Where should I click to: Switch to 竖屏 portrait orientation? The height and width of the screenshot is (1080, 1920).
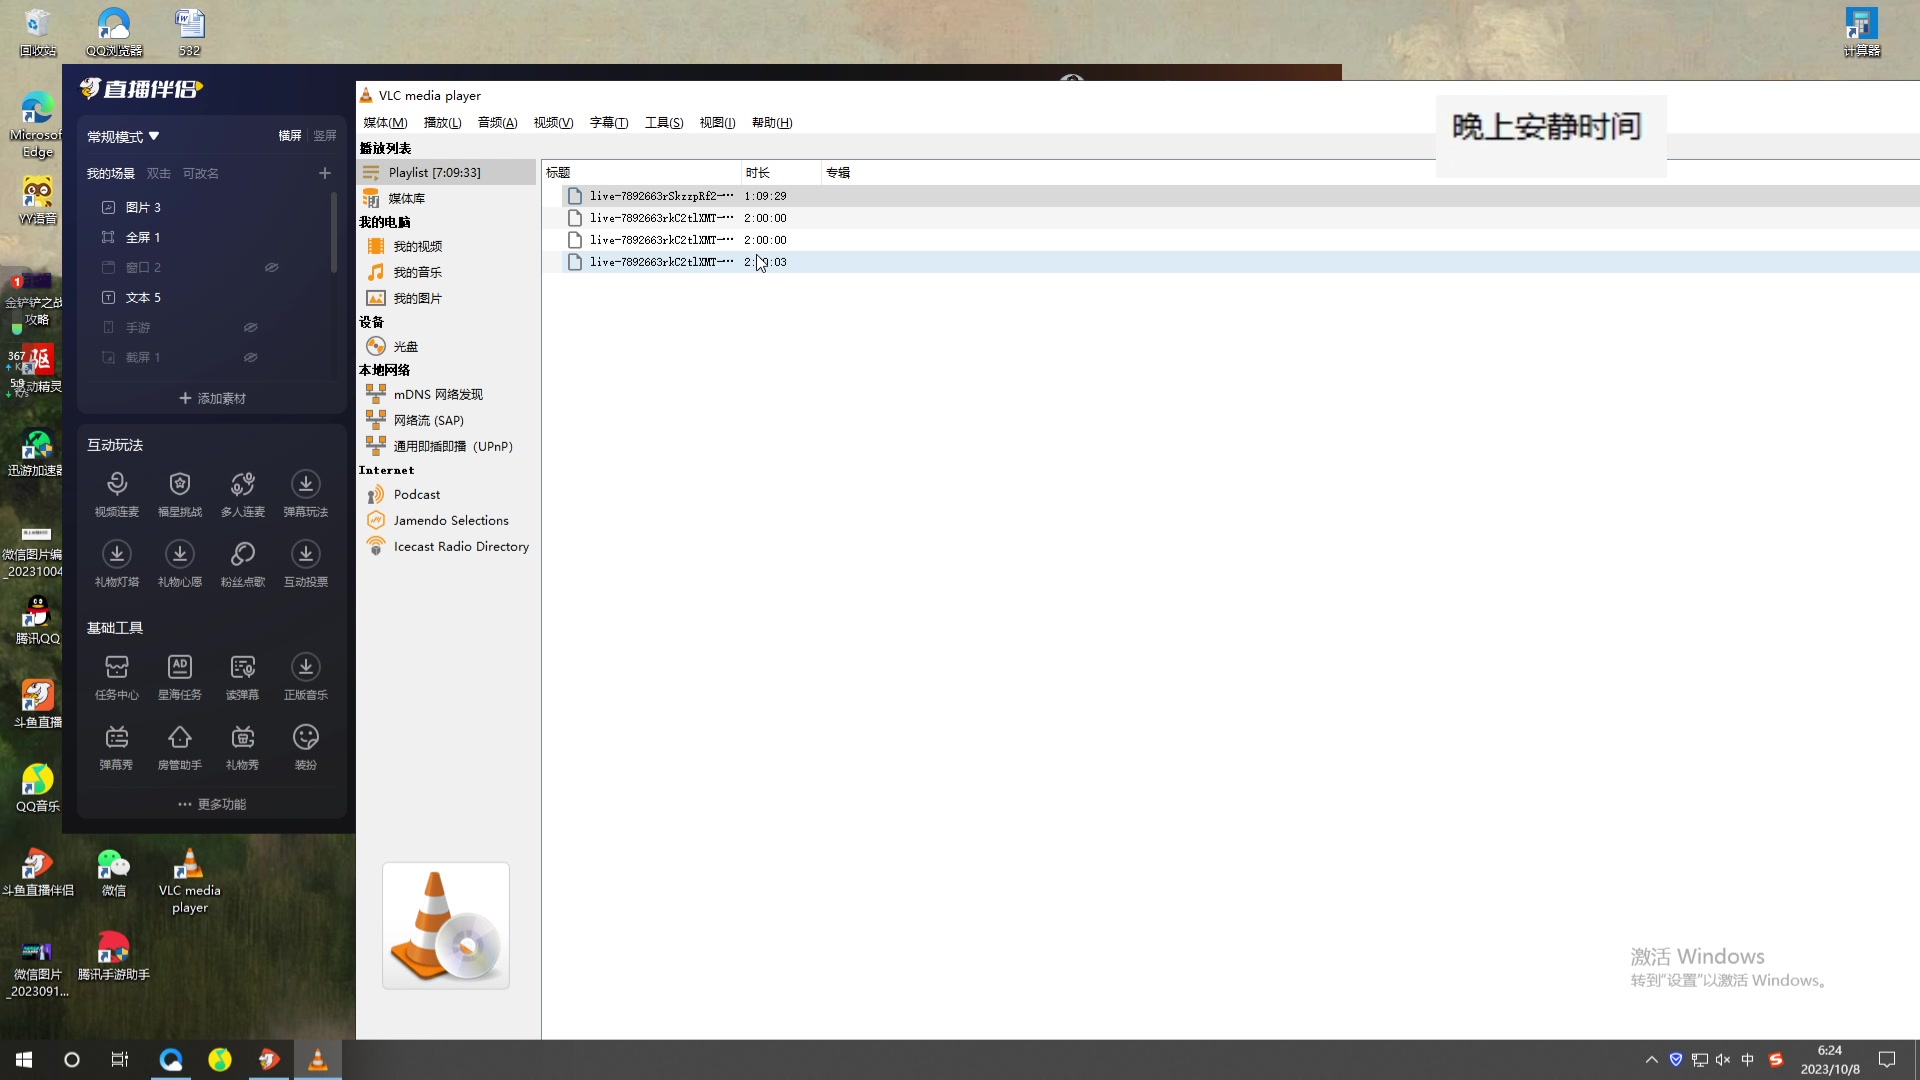(x=325, y=136)
